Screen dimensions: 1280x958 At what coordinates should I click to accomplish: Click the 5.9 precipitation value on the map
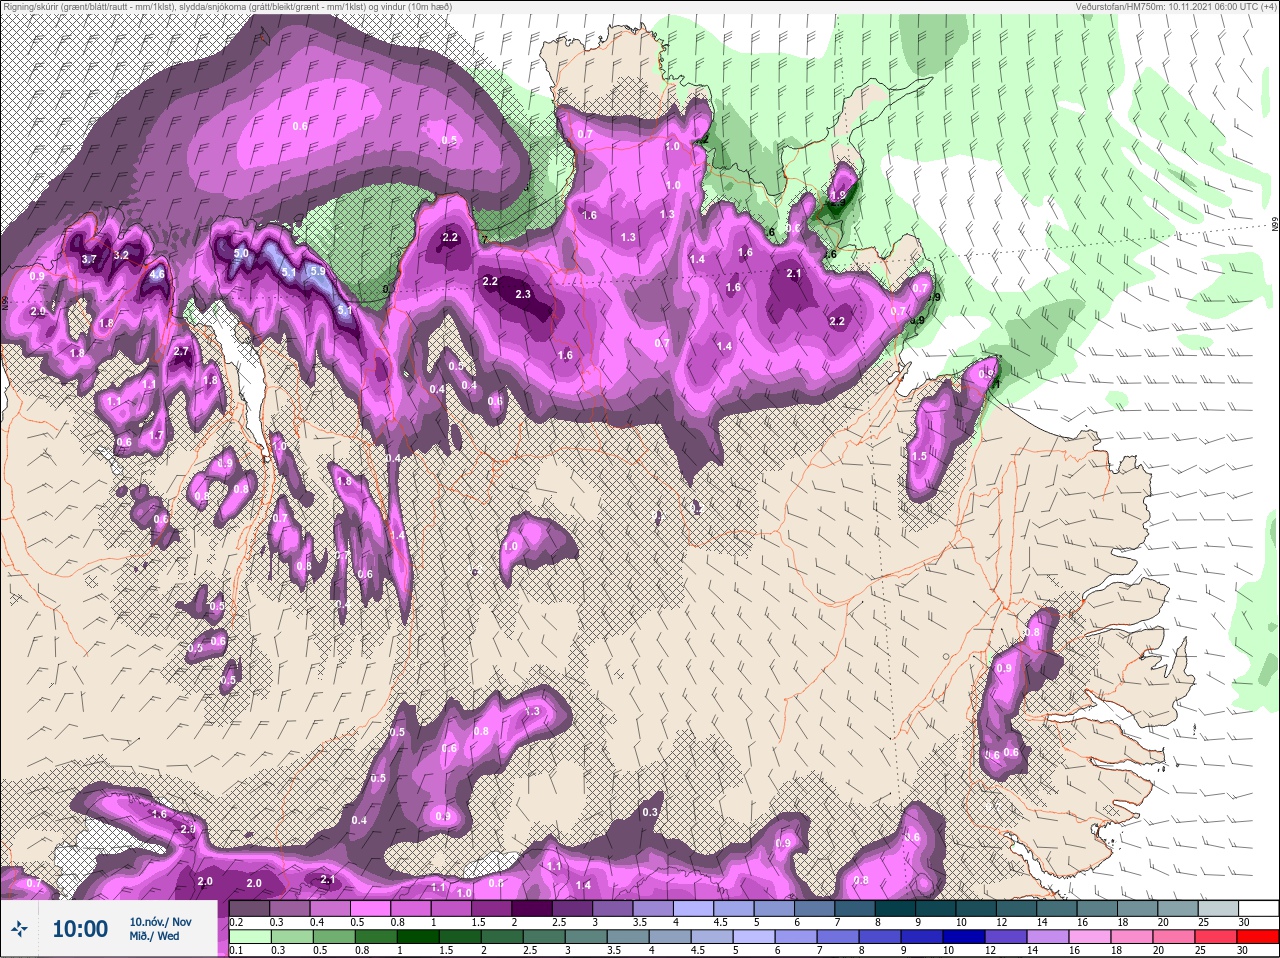(x=318, y=271)
